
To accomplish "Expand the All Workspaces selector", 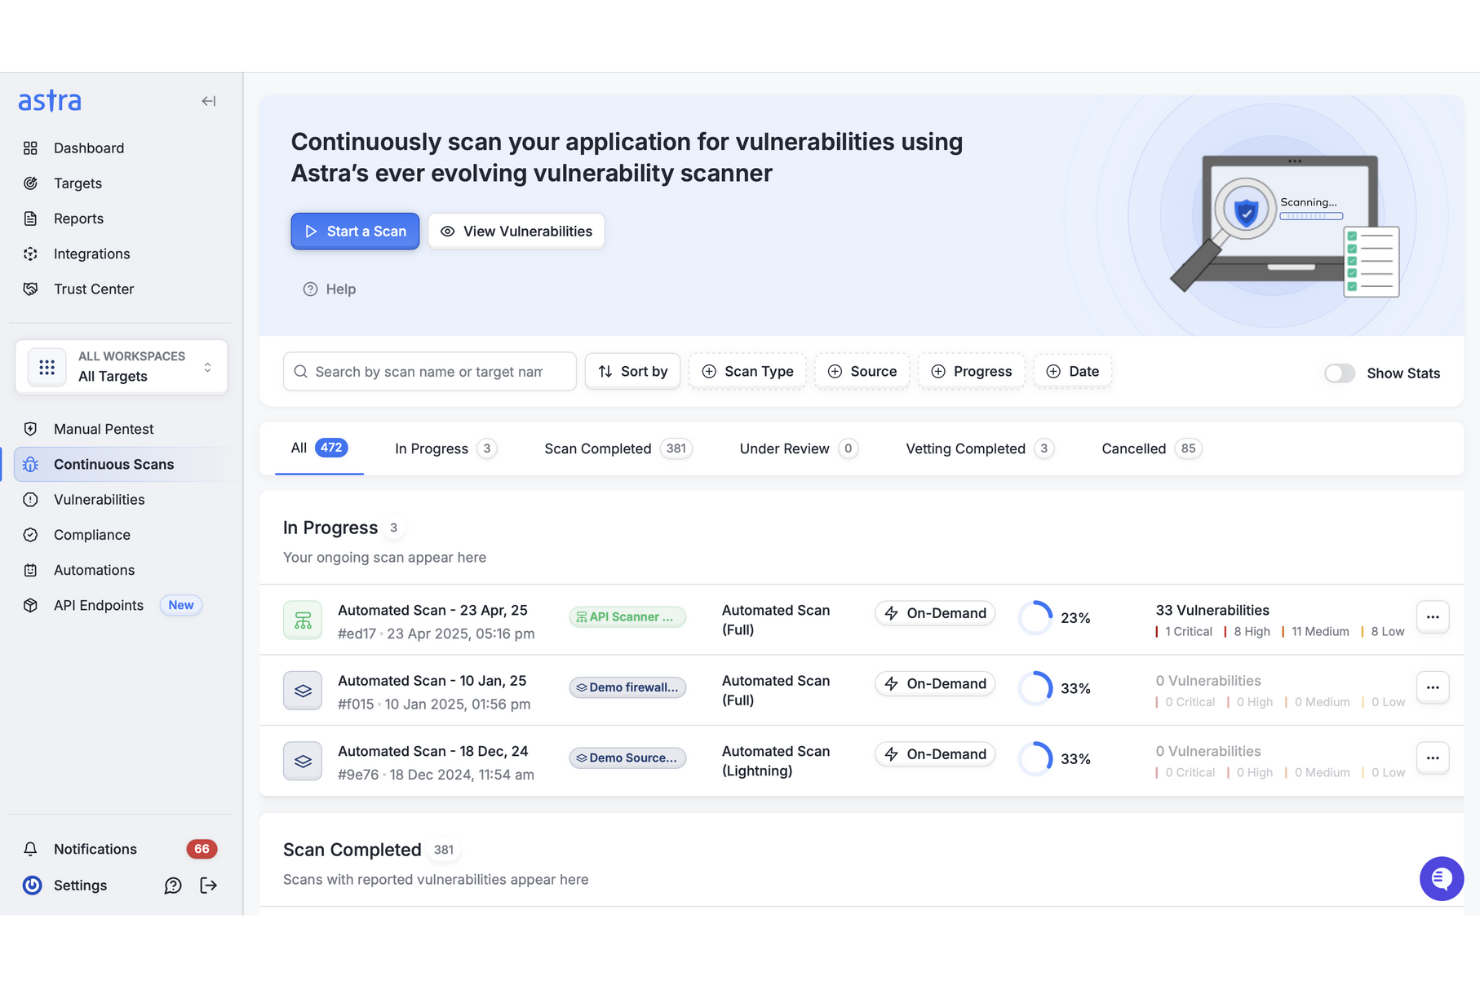I will coord(121,367).
